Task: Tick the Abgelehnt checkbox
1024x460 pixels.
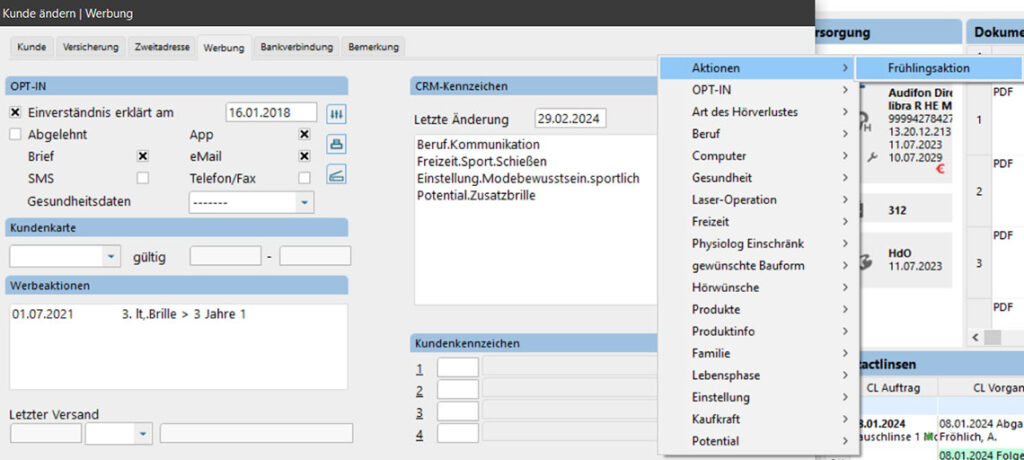Action: [15, 134]
